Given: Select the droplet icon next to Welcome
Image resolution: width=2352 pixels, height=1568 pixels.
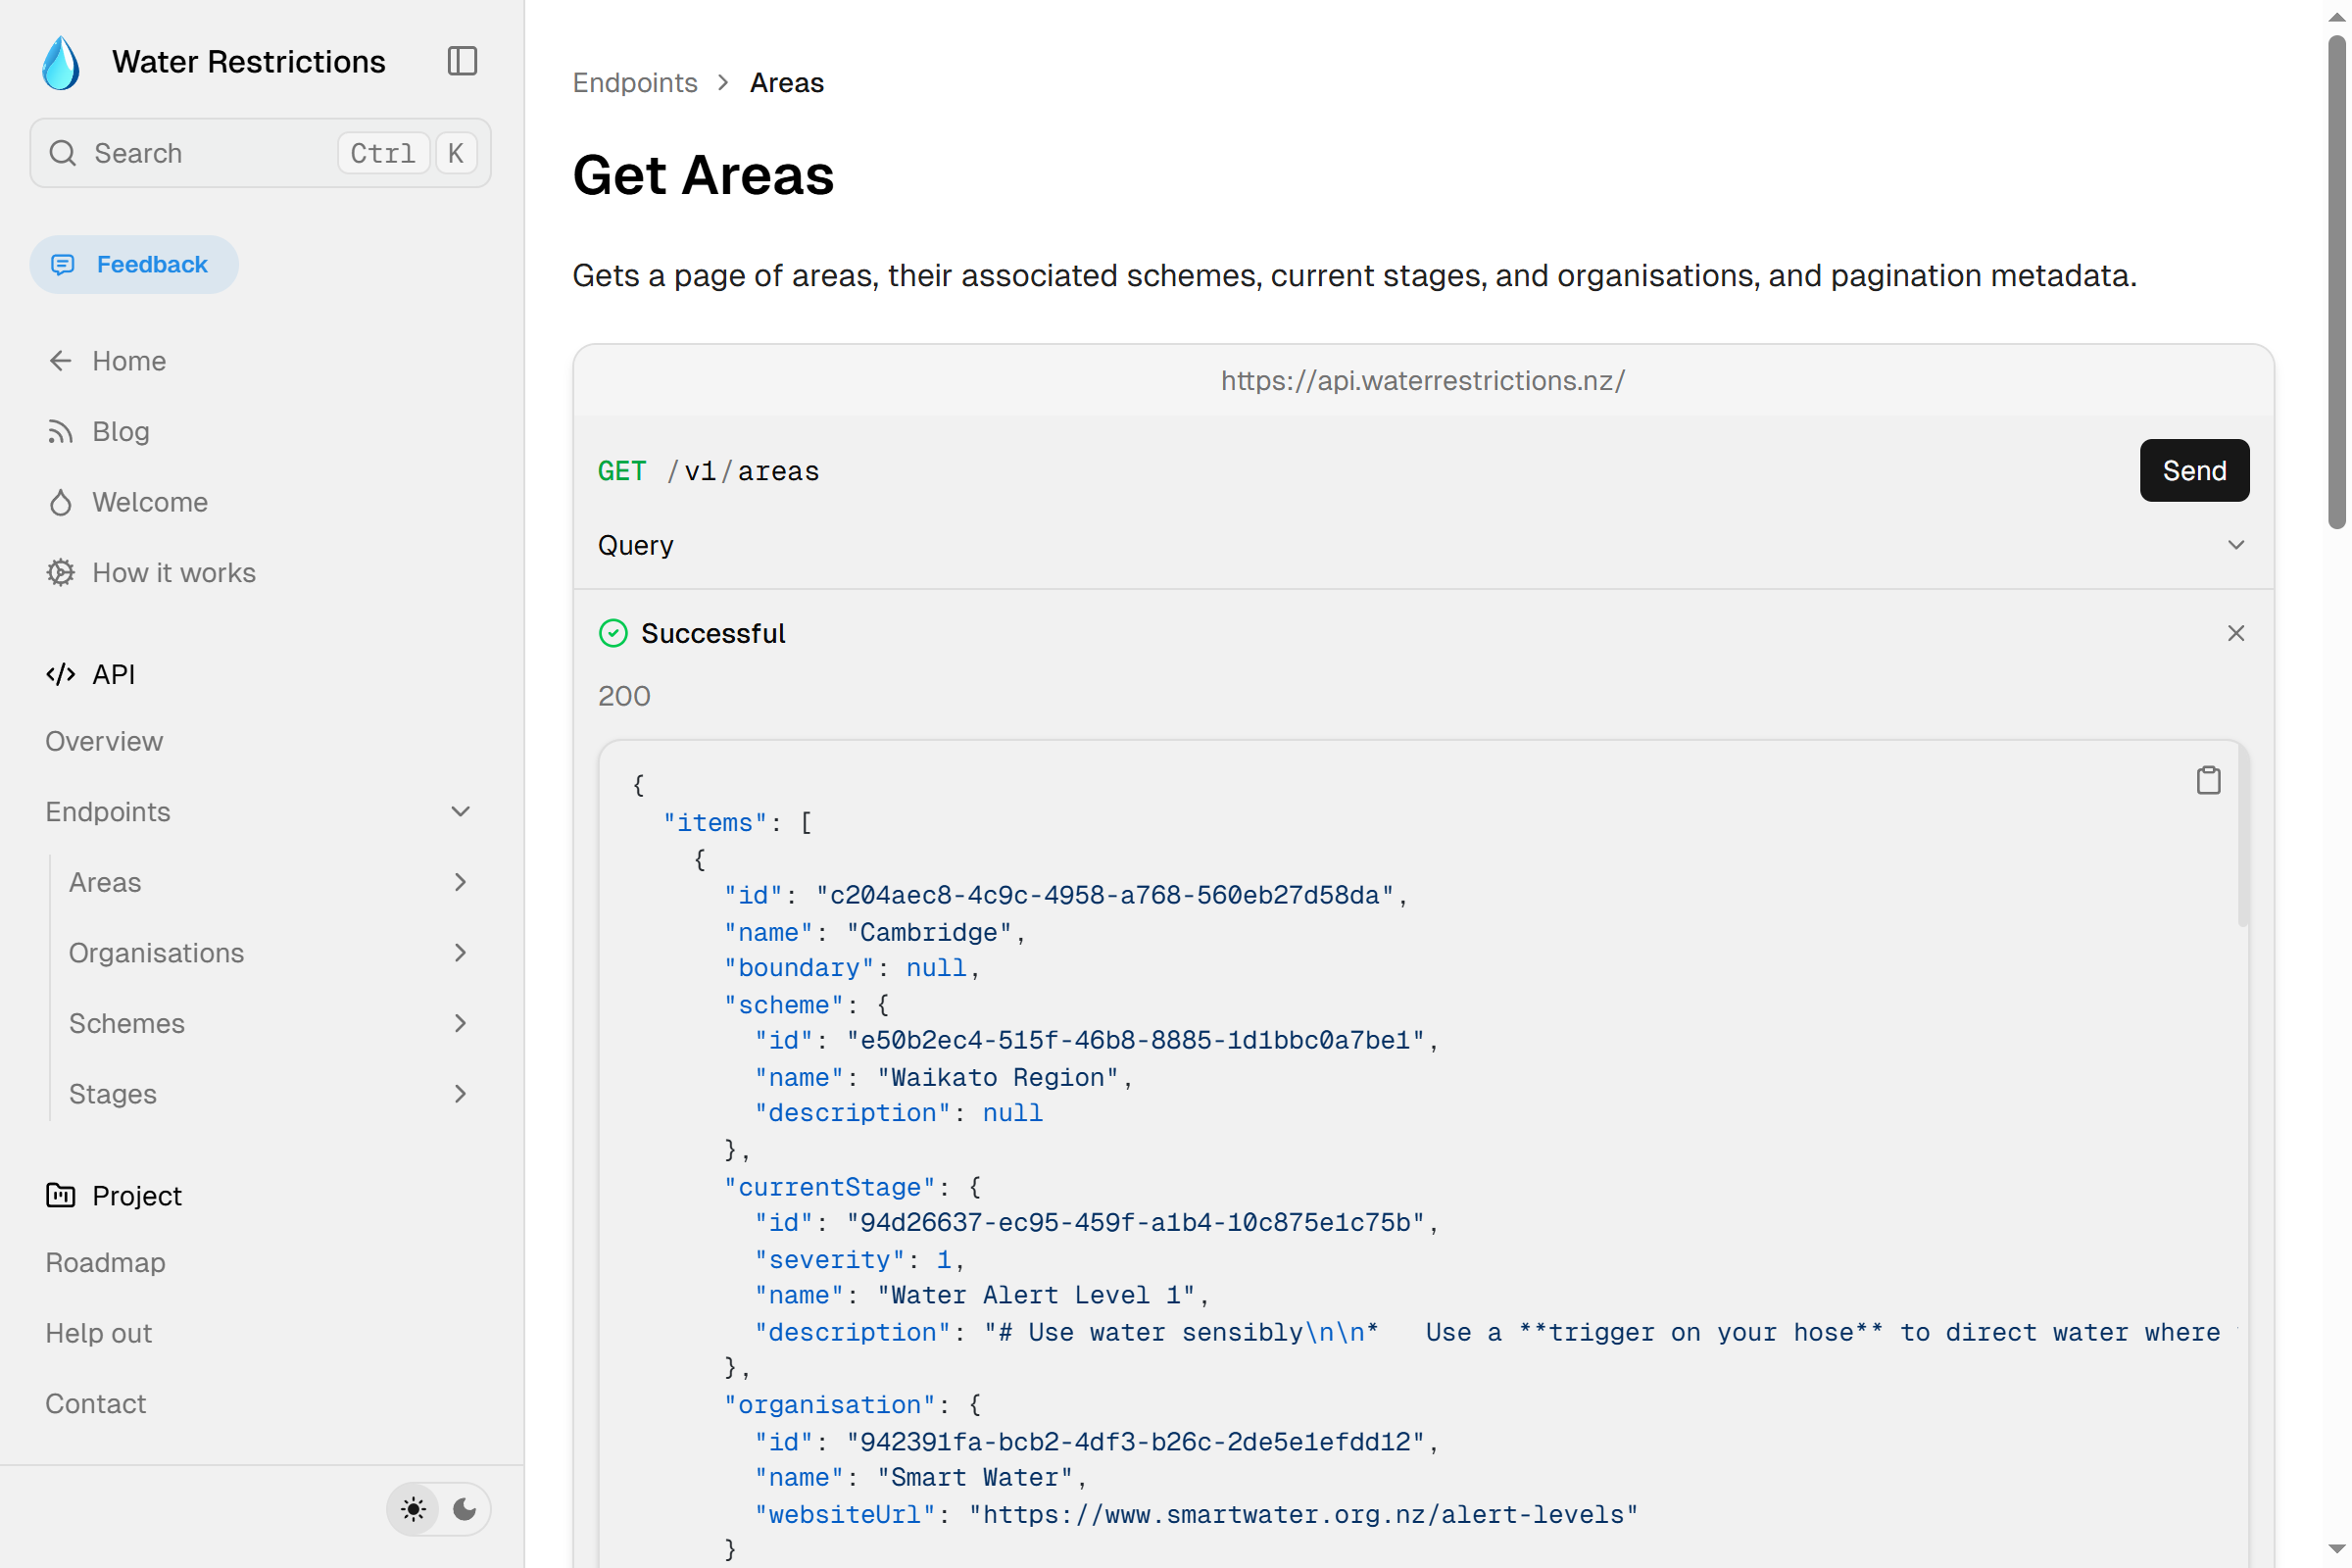Looking at the screenshot, I should (60, 502).
